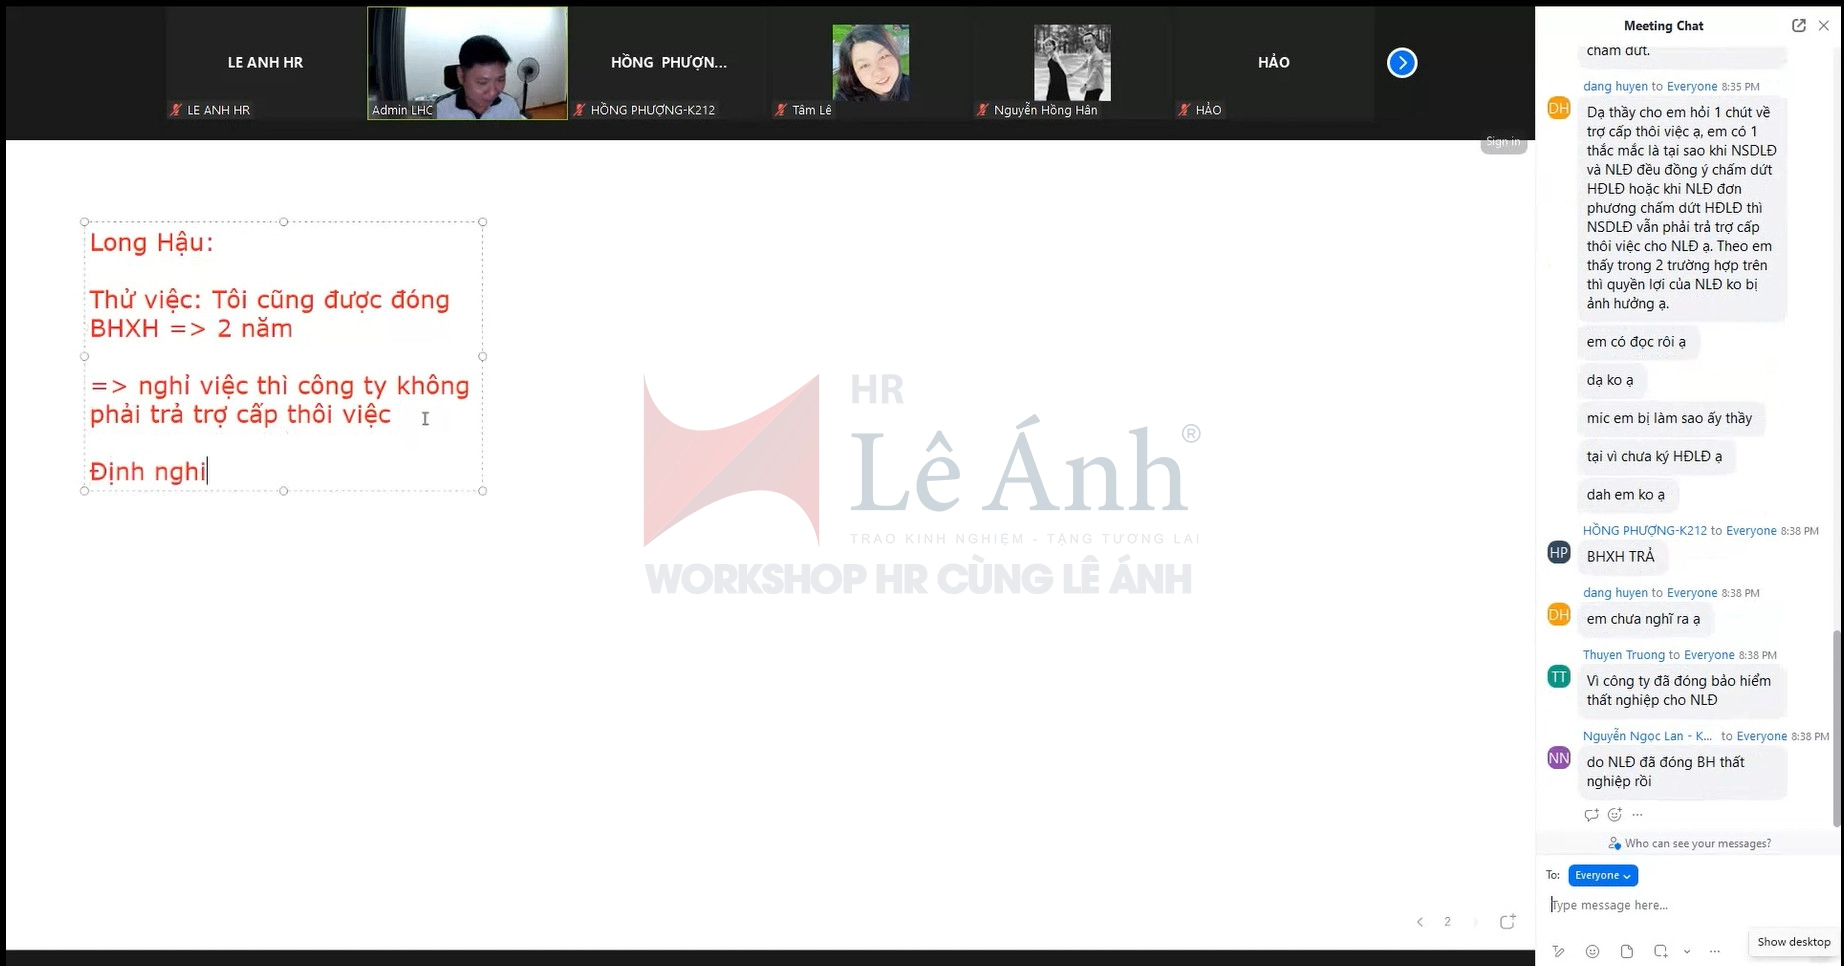Reply in thread to last chat message

(x=1591, y=815)
